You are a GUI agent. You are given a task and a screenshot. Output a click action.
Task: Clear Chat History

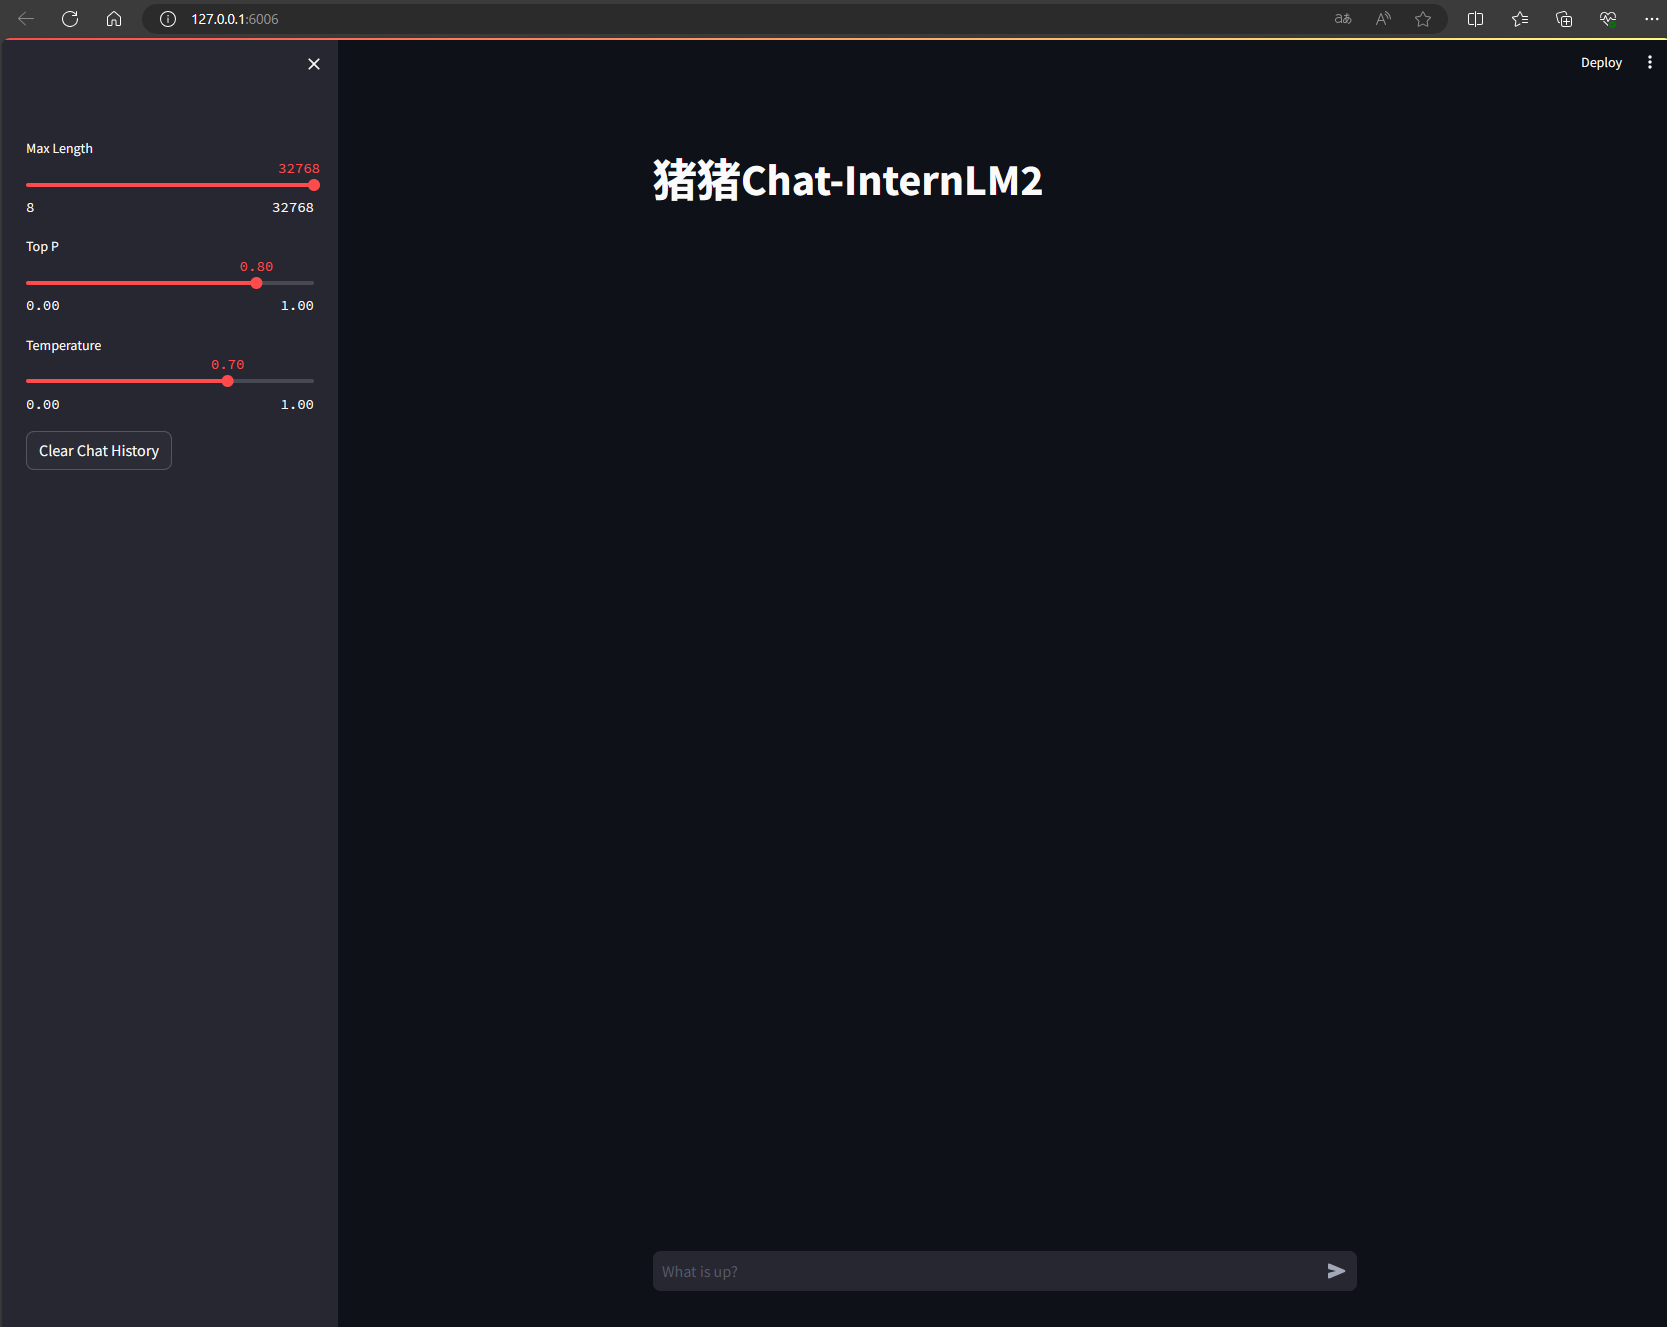(99, 451)
